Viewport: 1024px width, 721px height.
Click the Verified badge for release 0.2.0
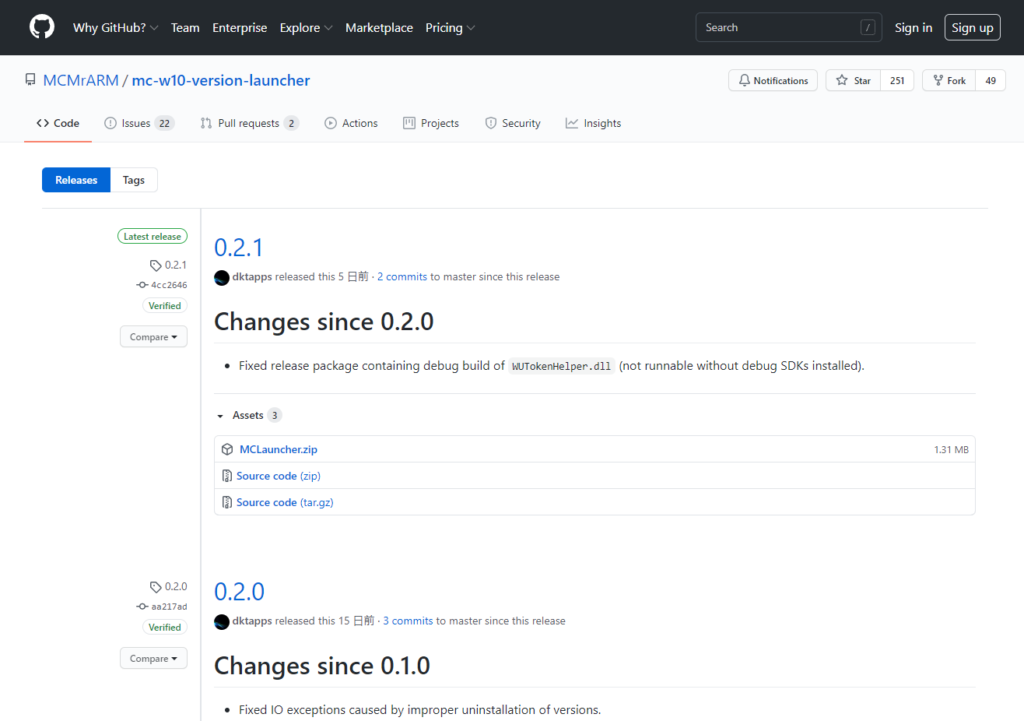[x=165, y=627]
